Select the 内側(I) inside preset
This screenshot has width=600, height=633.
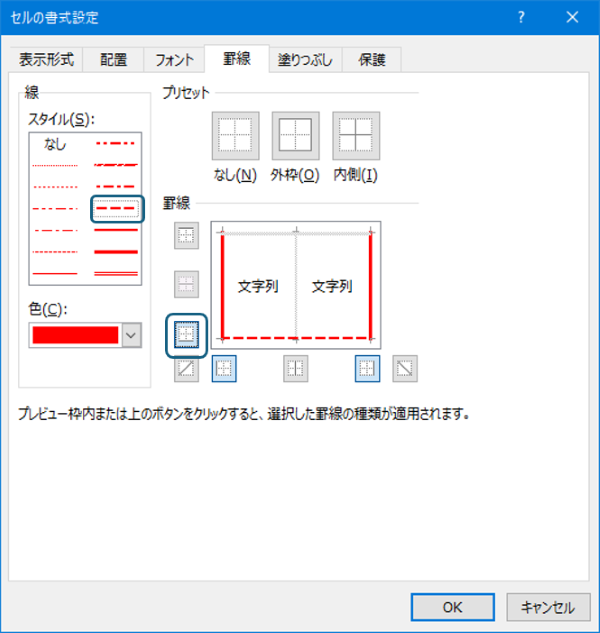coord(356,136)
